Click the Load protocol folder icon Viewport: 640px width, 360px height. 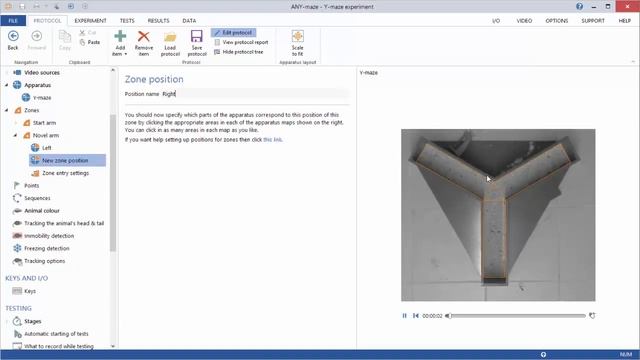[170, 37]
